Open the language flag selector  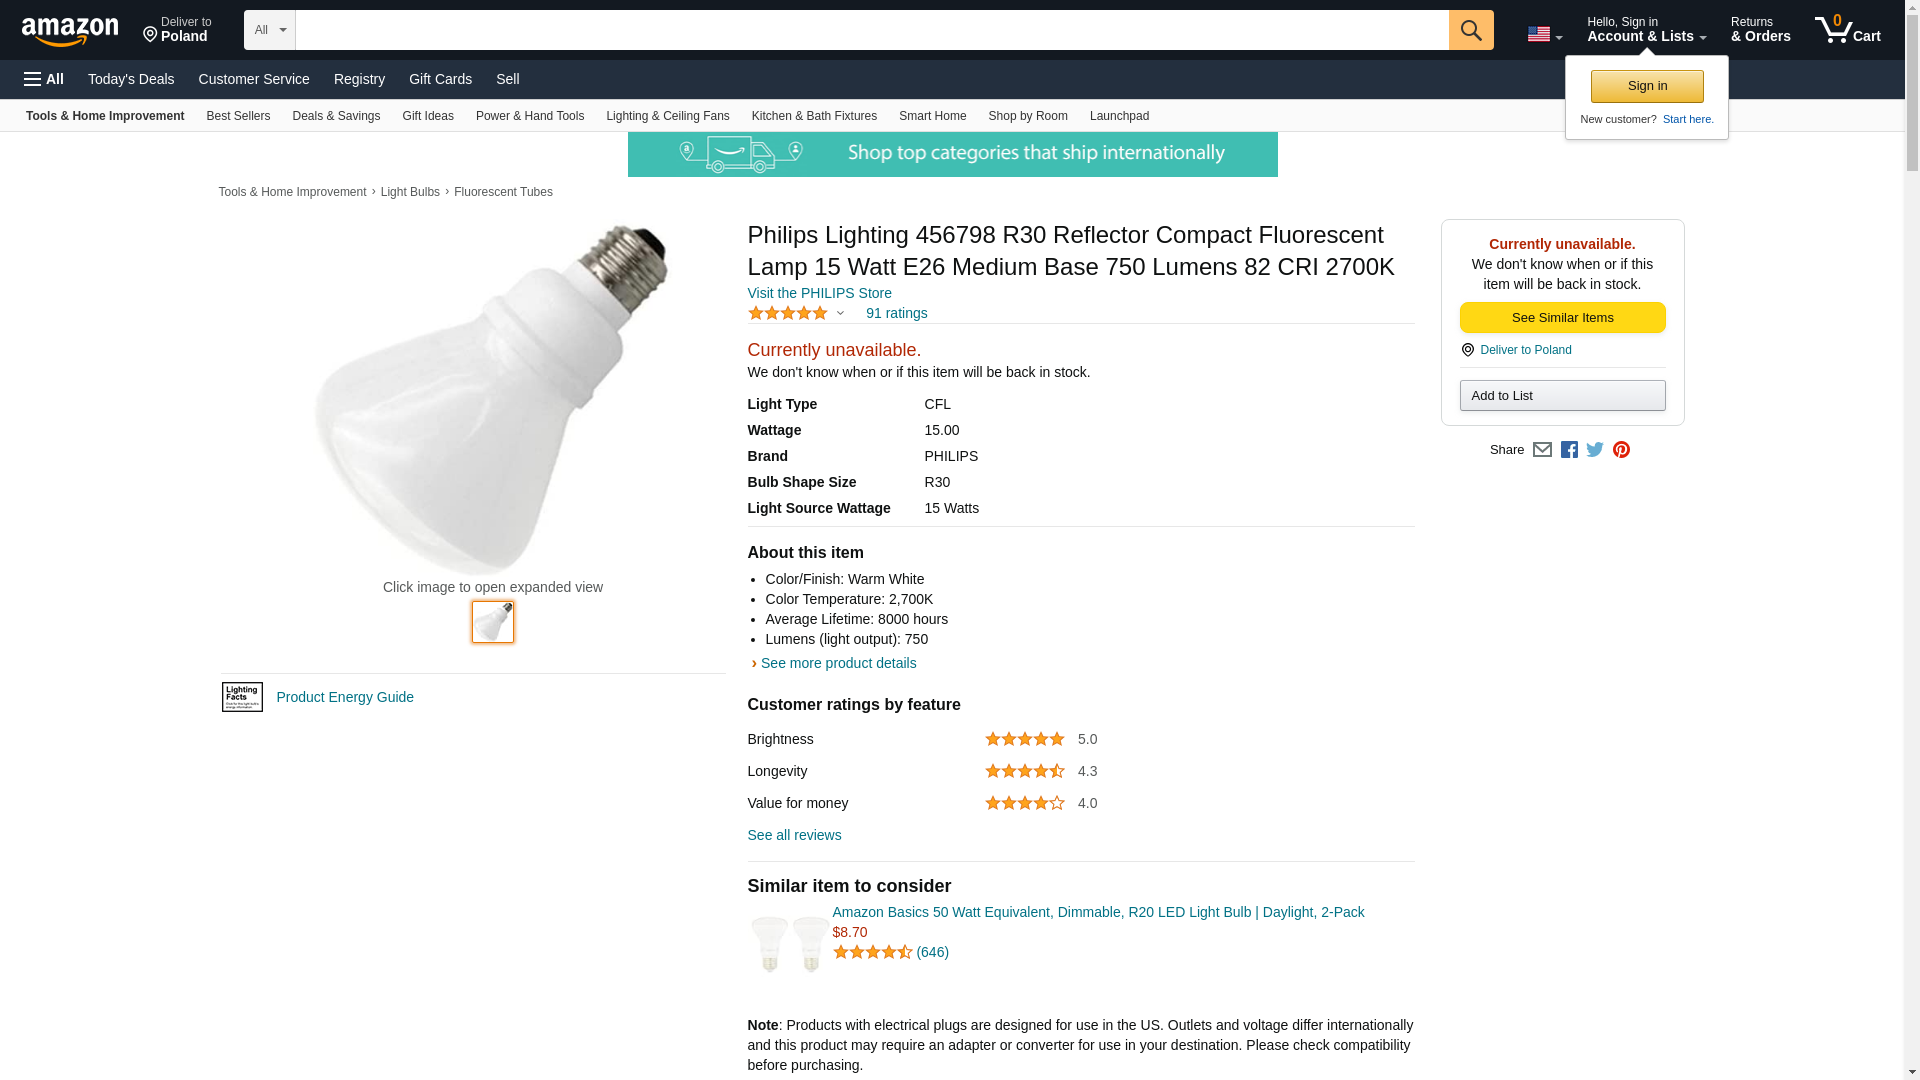(1544, 34)
